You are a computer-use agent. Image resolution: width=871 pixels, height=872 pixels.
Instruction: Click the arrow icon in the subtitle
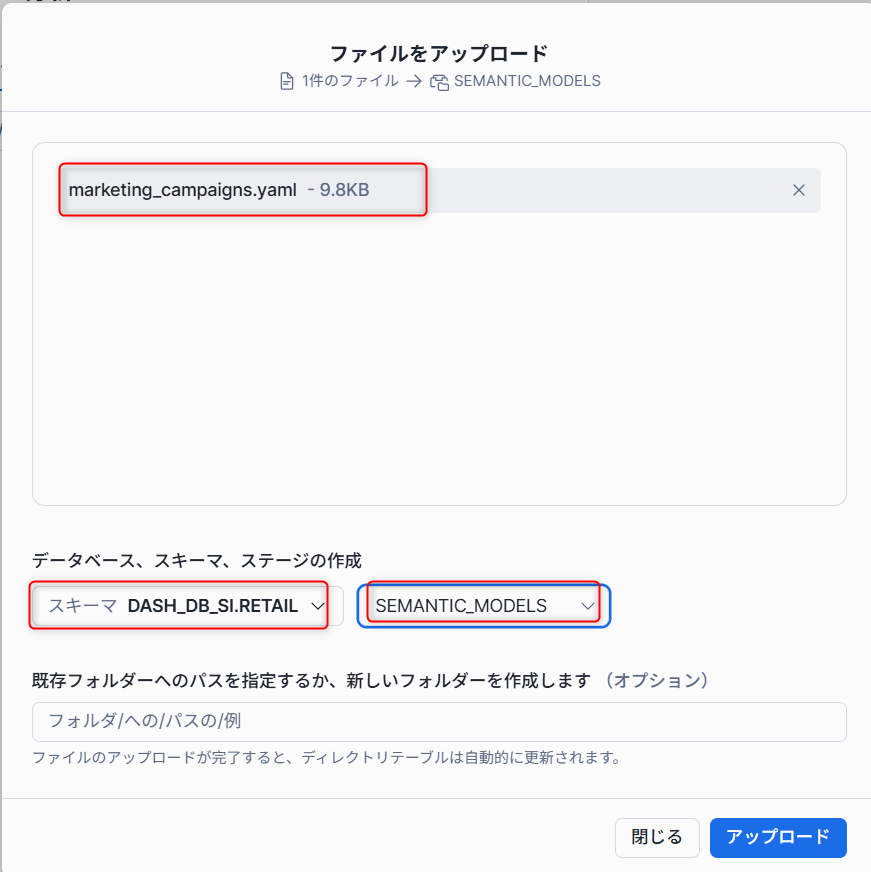click(414, 81)
